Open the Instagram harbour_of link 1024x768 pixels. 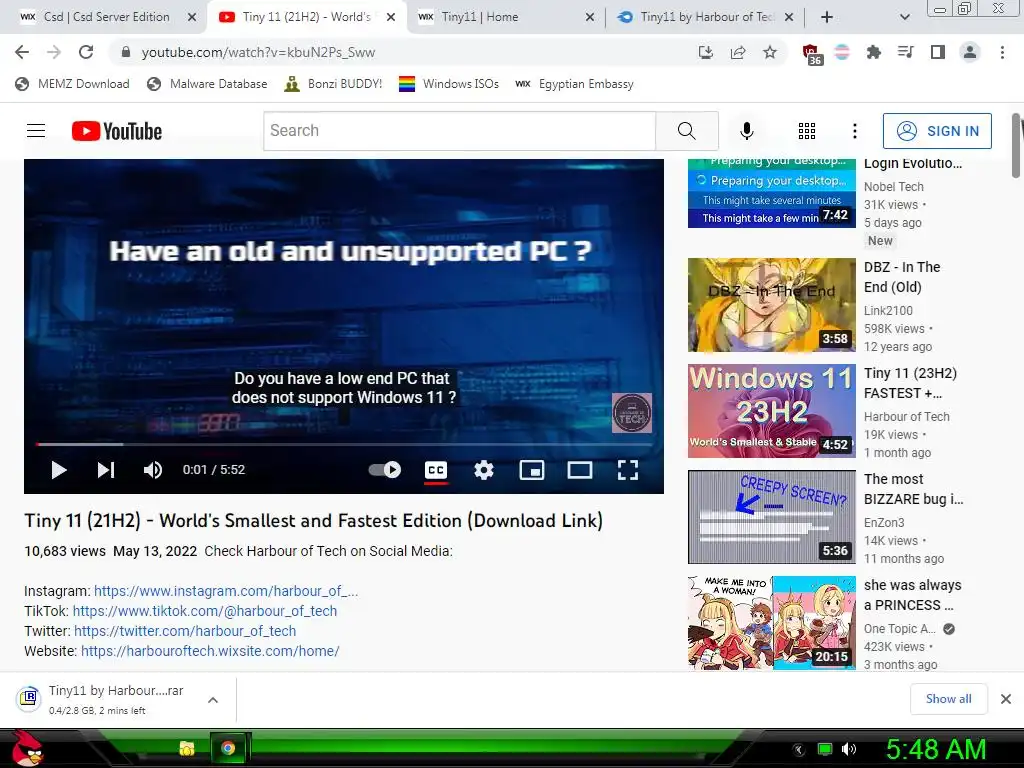pos(226,591)
